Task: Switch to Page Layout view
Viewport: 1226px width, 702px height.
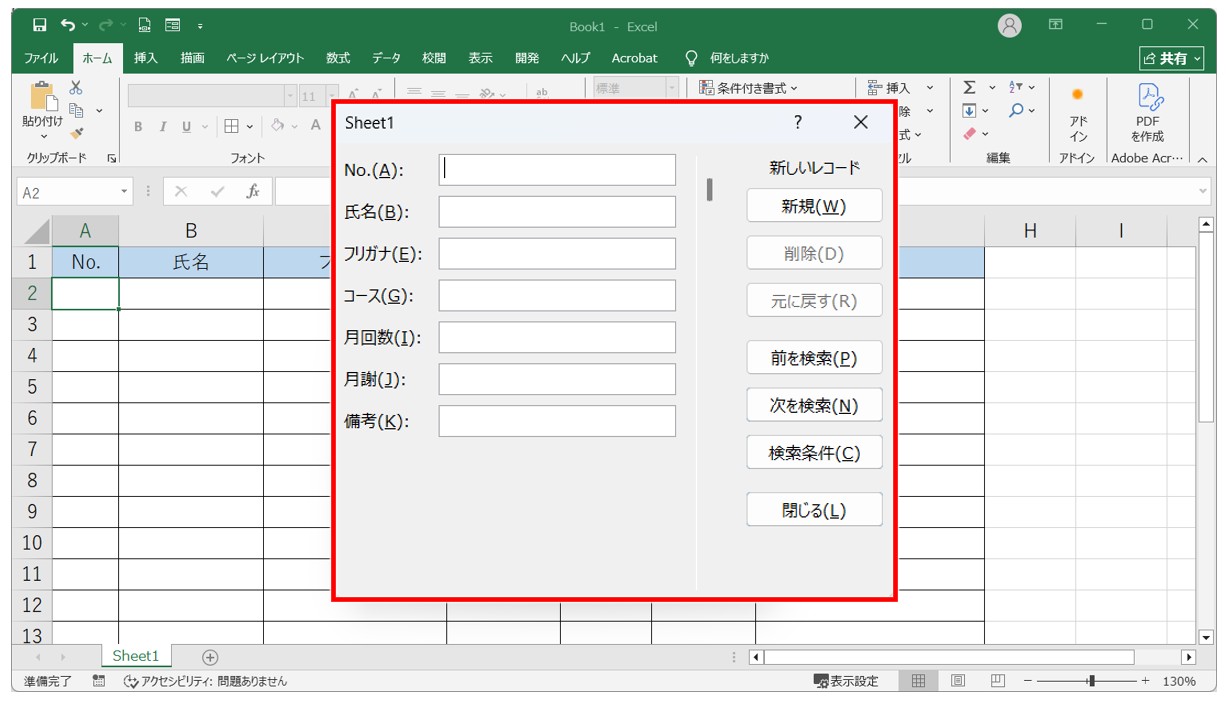Action: tap(958, 681)
